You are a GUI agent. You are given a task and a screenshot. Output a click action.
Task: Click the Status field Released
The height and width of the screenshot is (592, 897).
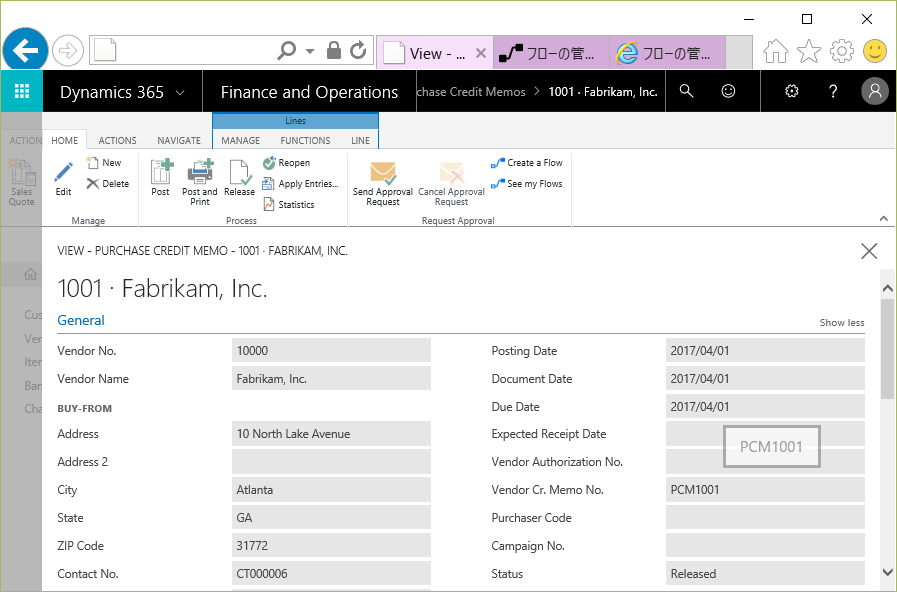[x=765, y=574]
